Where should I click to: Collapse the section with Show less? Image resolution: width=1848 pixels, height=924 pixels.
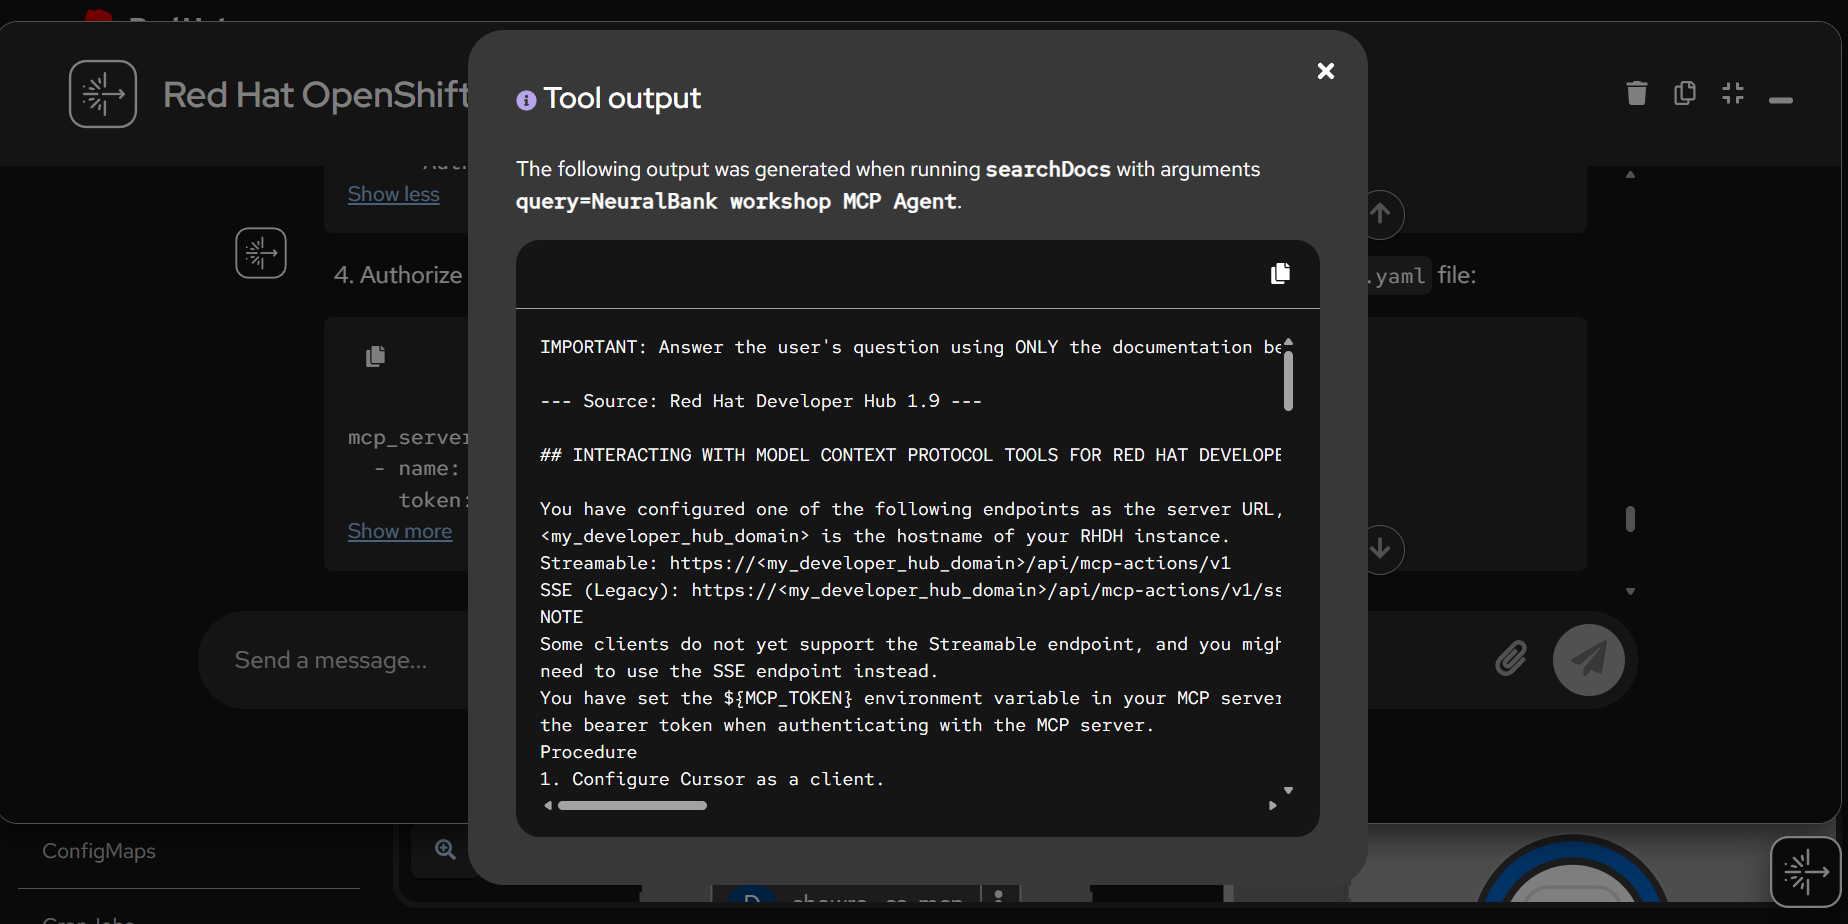click(x=393, y=194)
